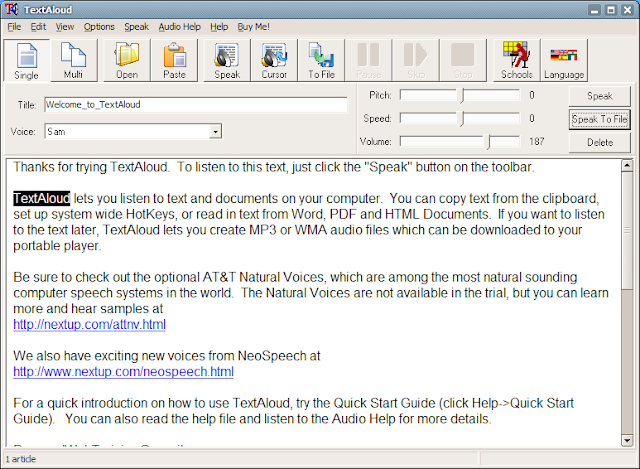Minimize the TextAloud window

595,10
